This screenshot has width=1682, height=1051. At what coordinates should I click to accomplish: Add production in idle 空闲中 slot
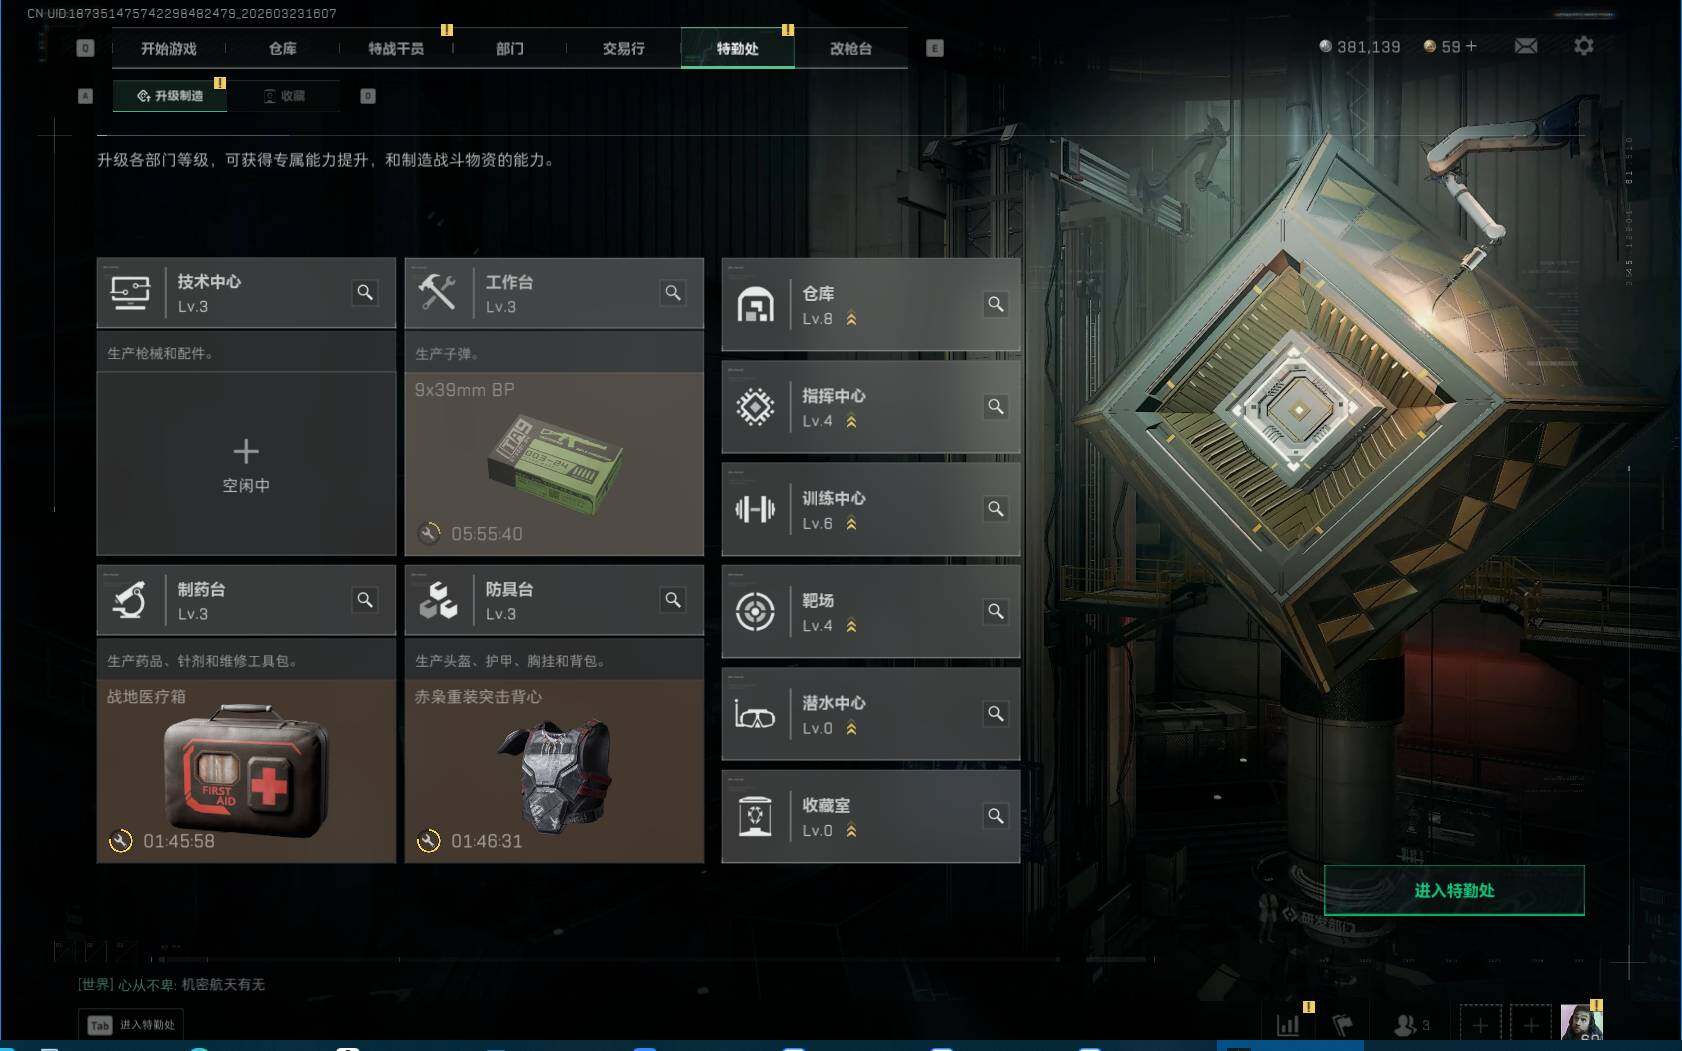[x=246, y=464]
